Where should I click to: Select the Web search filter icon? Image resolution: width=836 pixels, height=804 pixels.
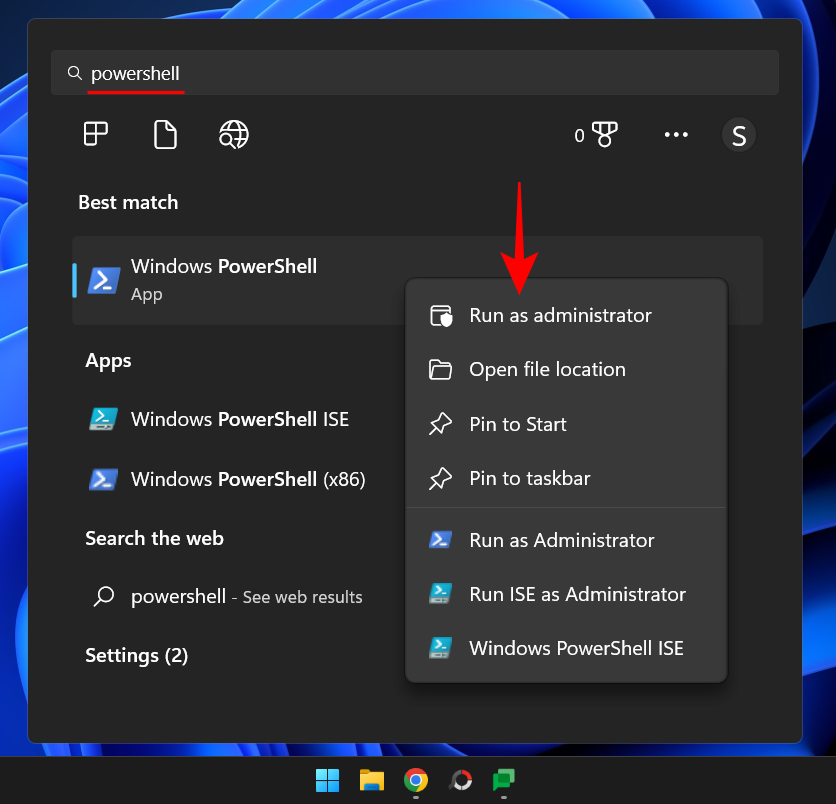[x=233, y=134]
